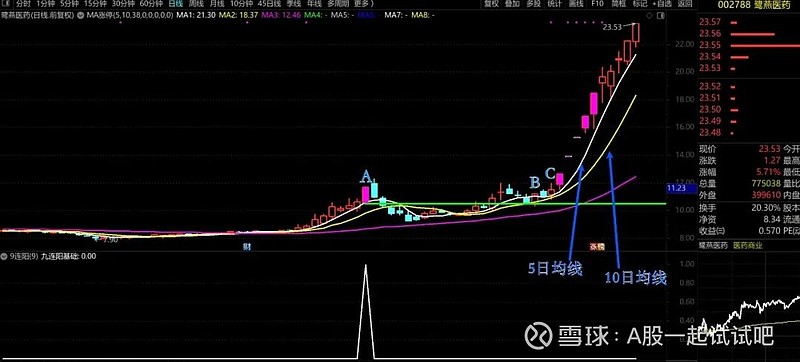Select the 23.52 order book row
Viewport: 800px width, 362px height.
coord(748,86)
